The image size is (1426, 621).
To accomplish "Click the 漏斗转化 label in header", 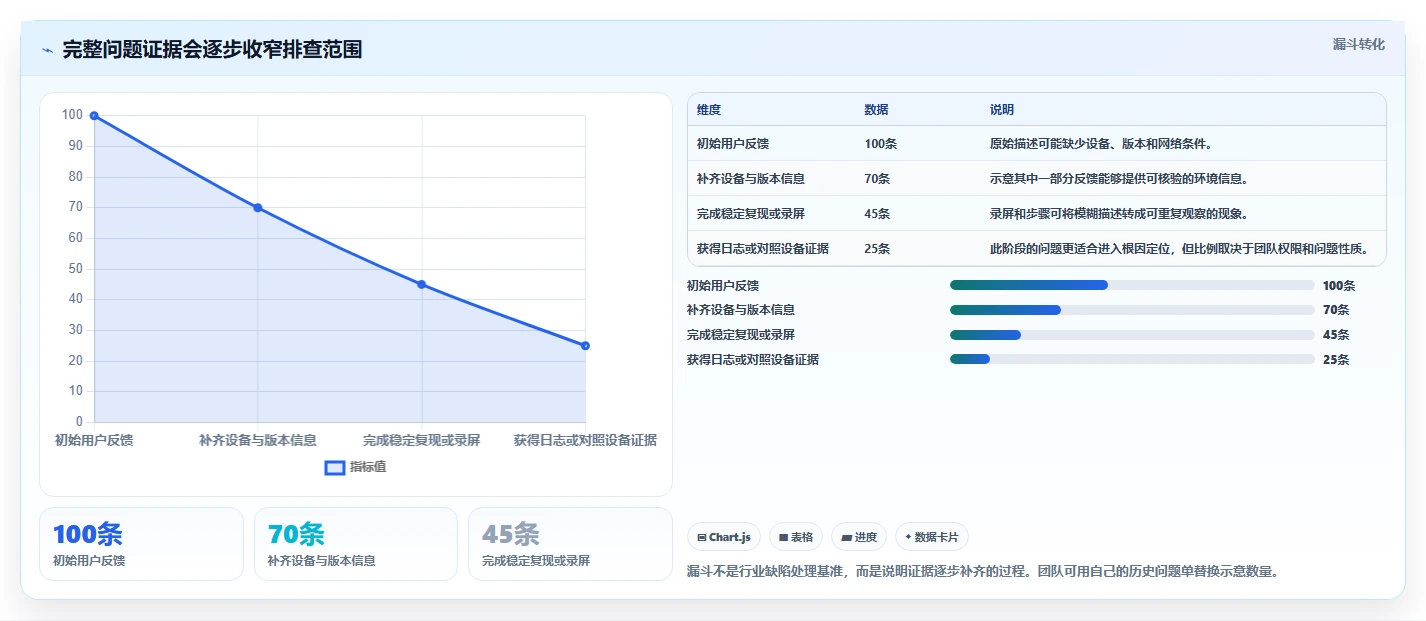I will 1359,44.
